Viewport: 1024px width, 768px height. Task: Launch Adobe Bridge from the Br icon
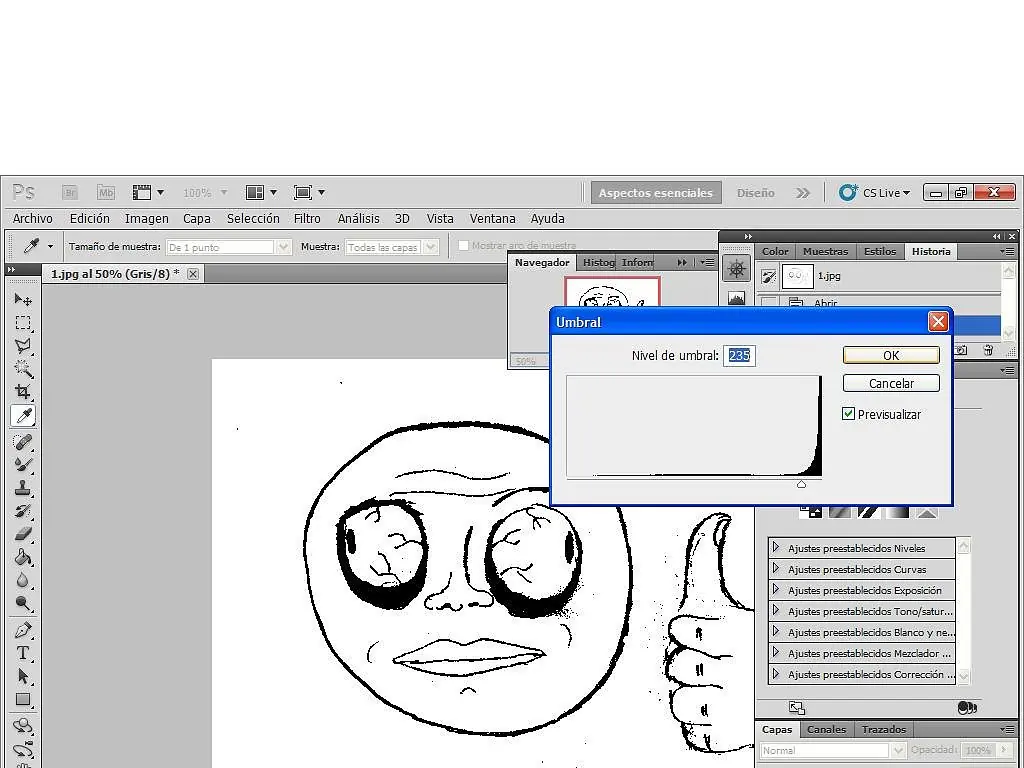[x=70, y=193]
